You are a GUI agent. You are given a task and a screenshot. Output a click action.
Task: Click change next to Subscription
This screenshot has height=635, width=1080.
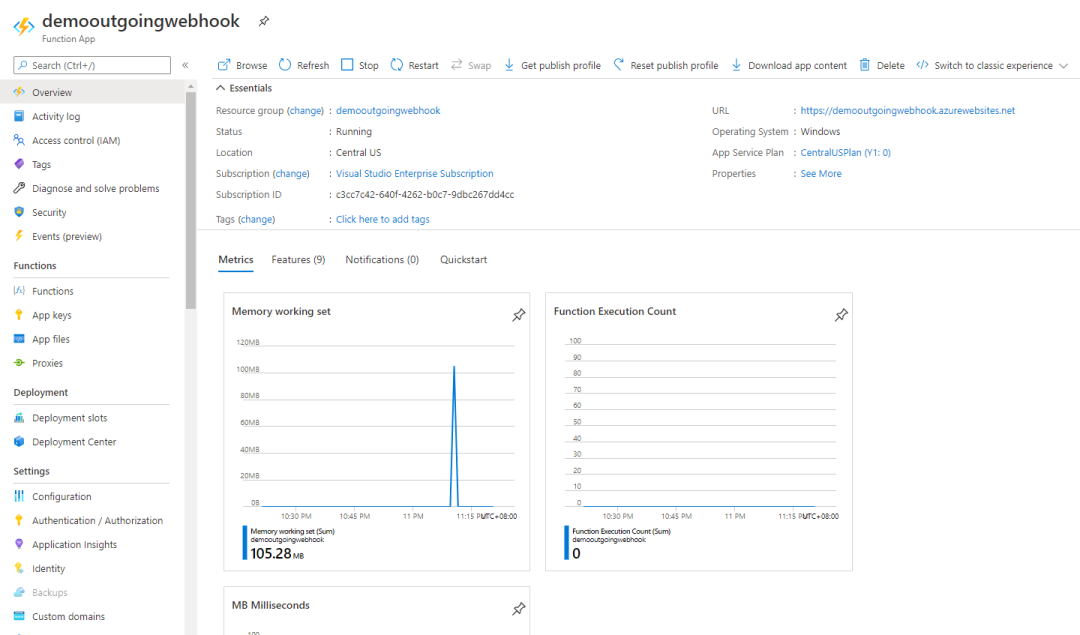click(291, 174)
